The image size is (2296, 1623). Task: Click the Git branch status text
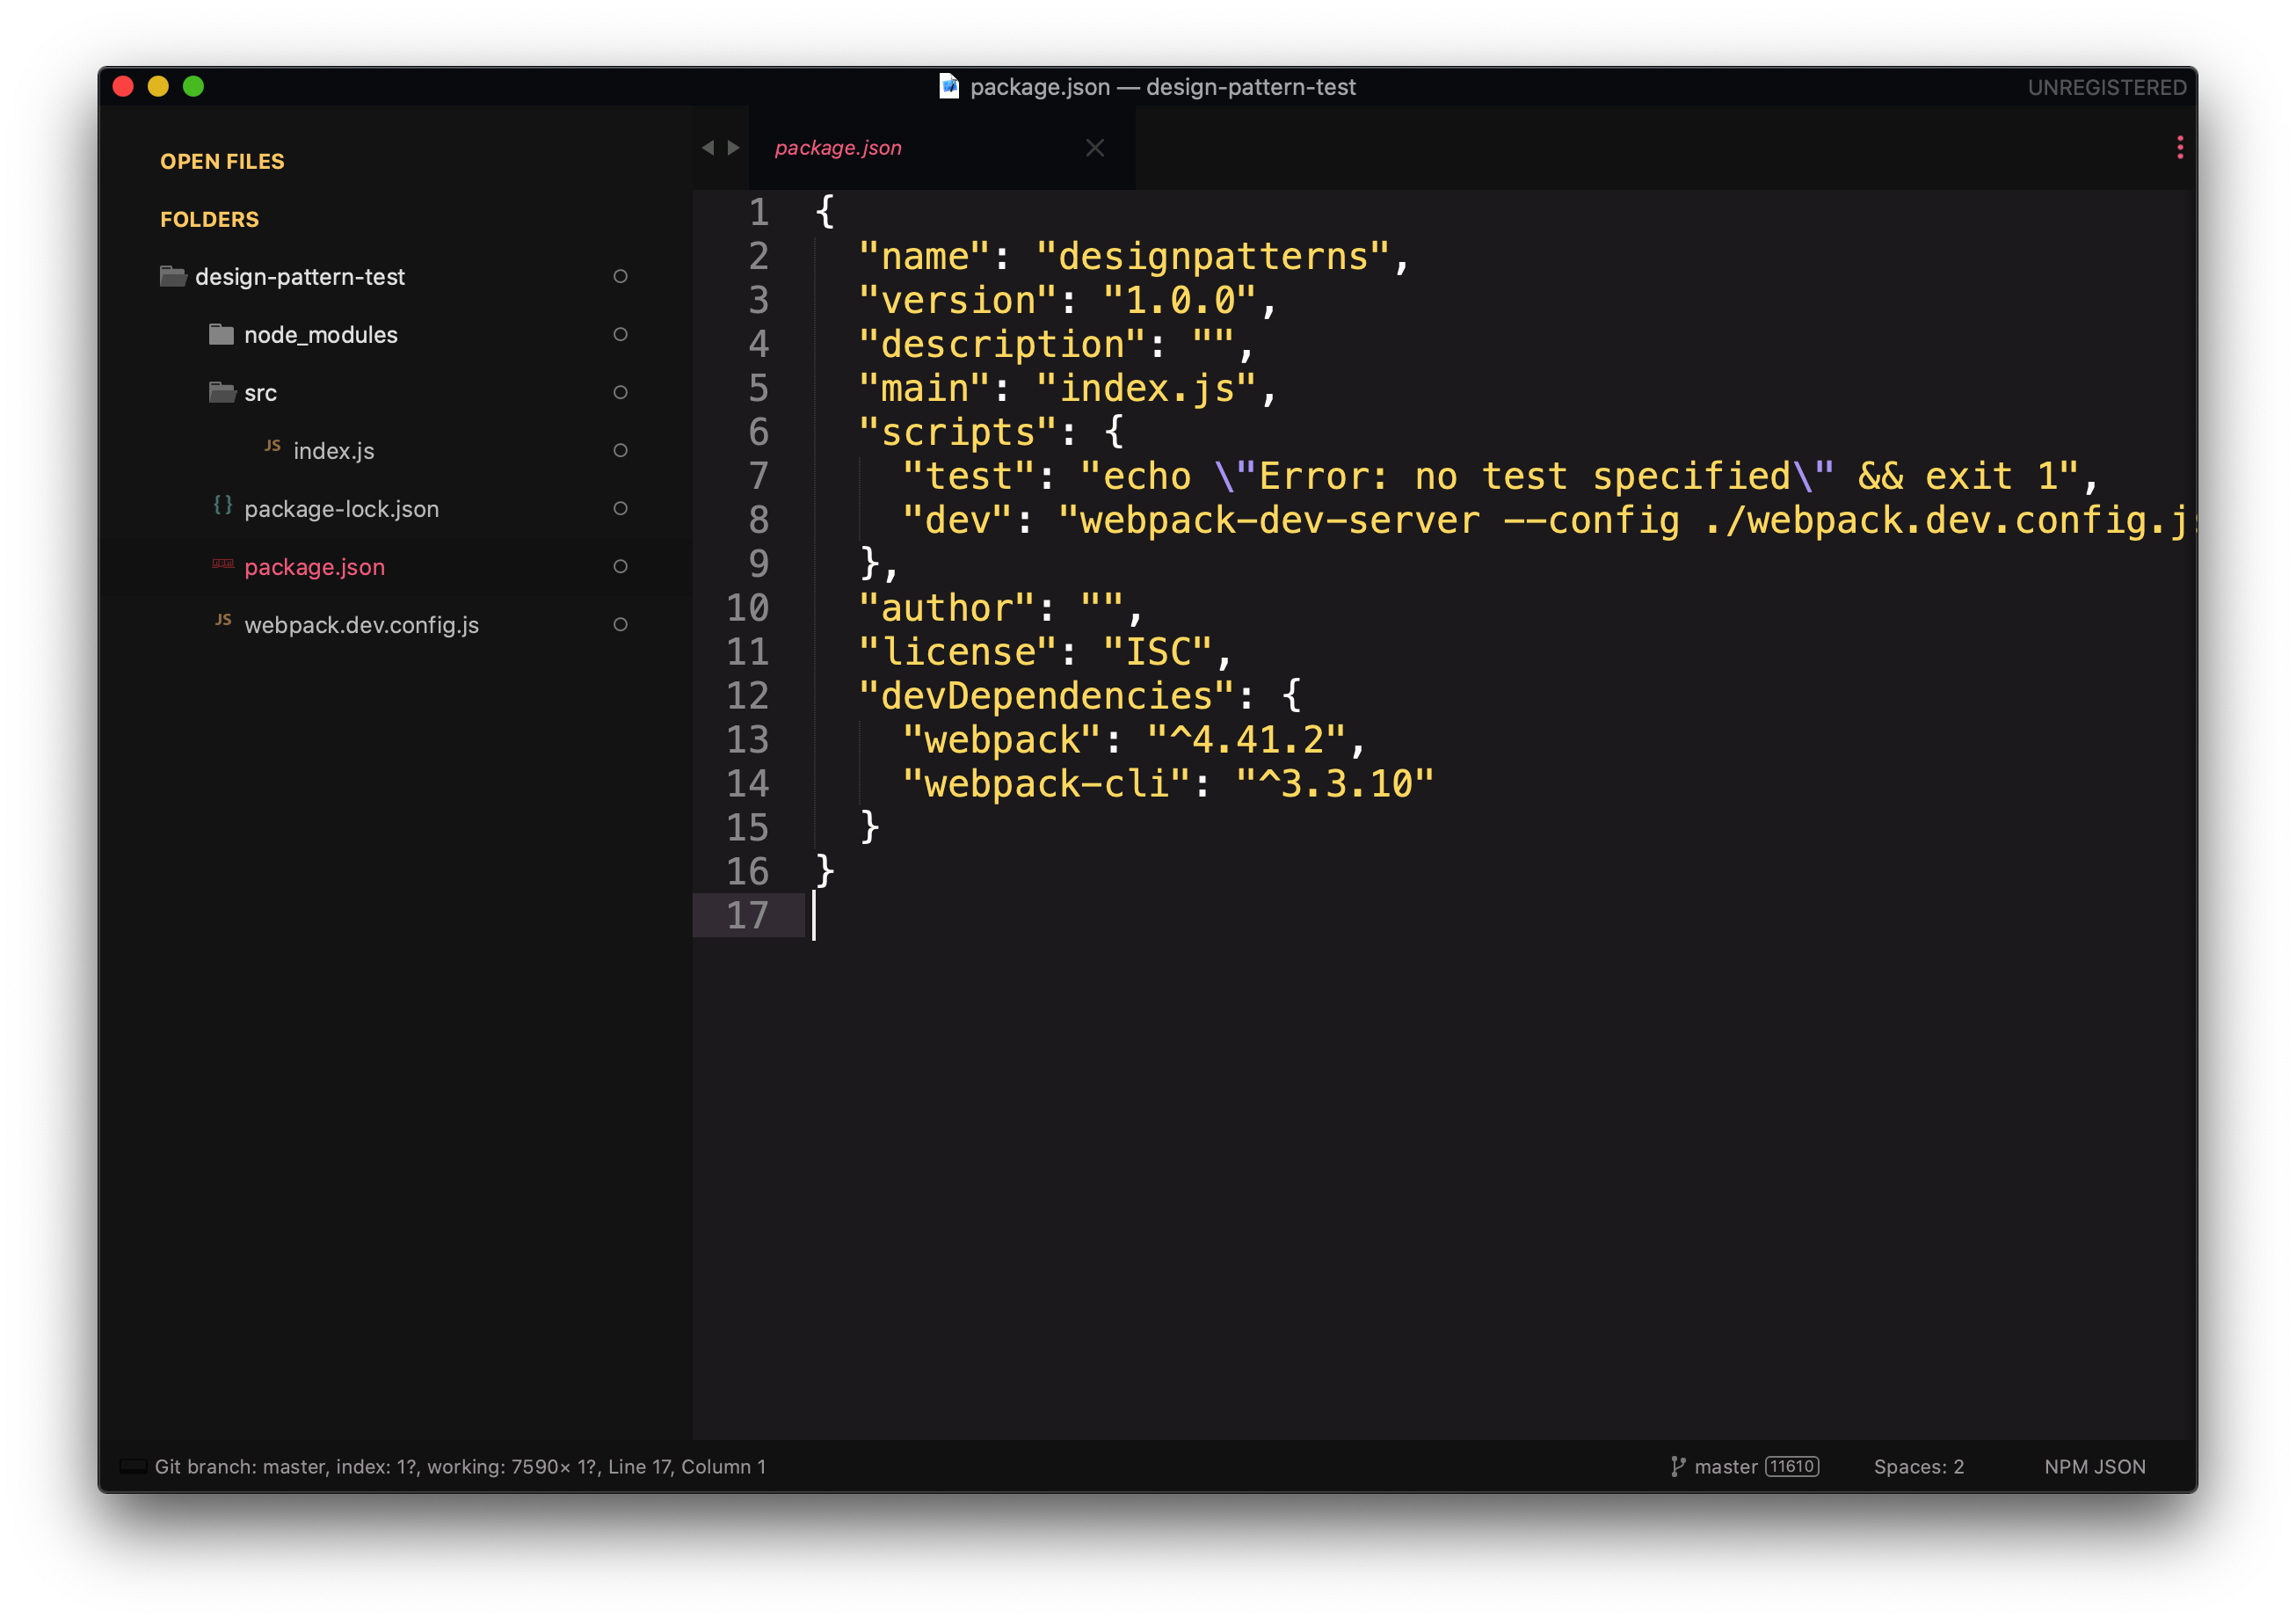460,1466
